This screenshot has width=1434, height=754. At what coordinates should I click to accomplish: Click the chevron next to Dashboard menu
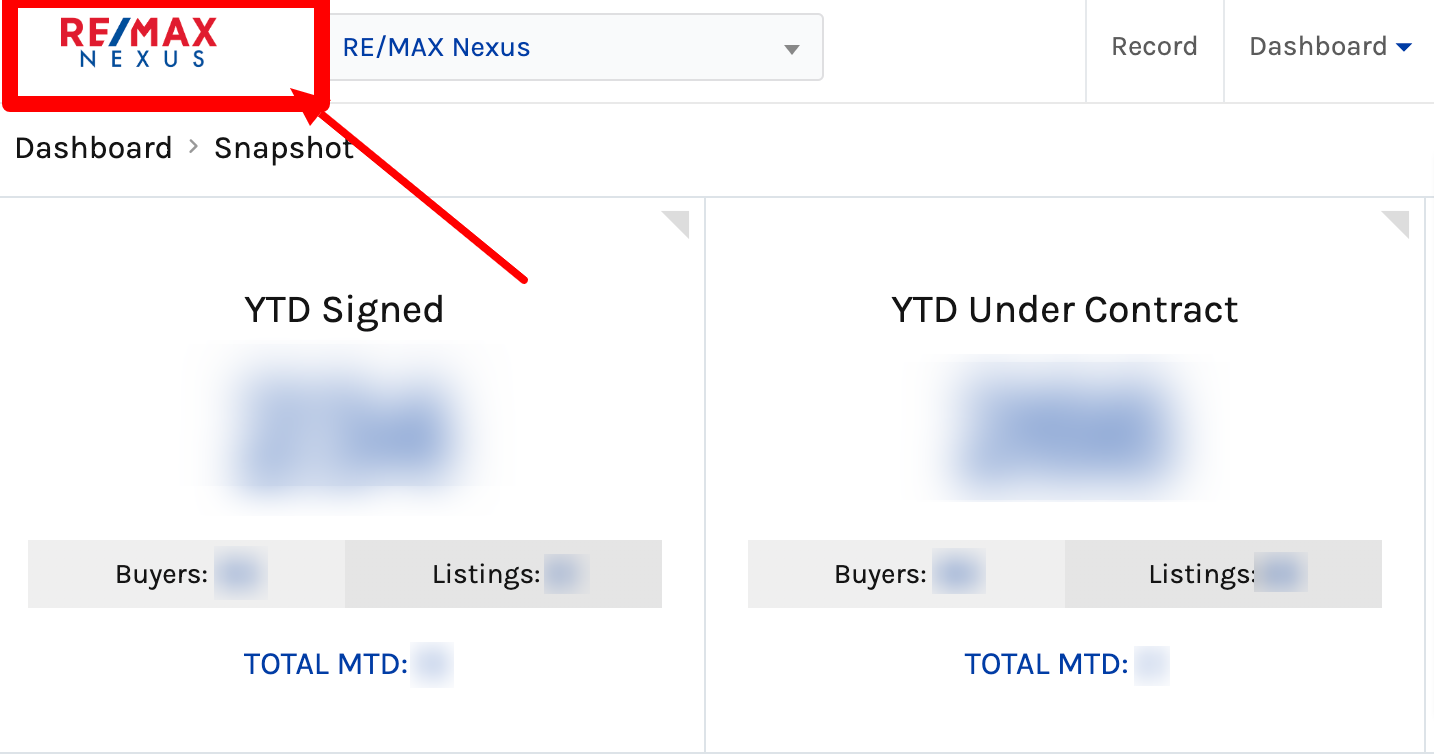coord(1404,46)
